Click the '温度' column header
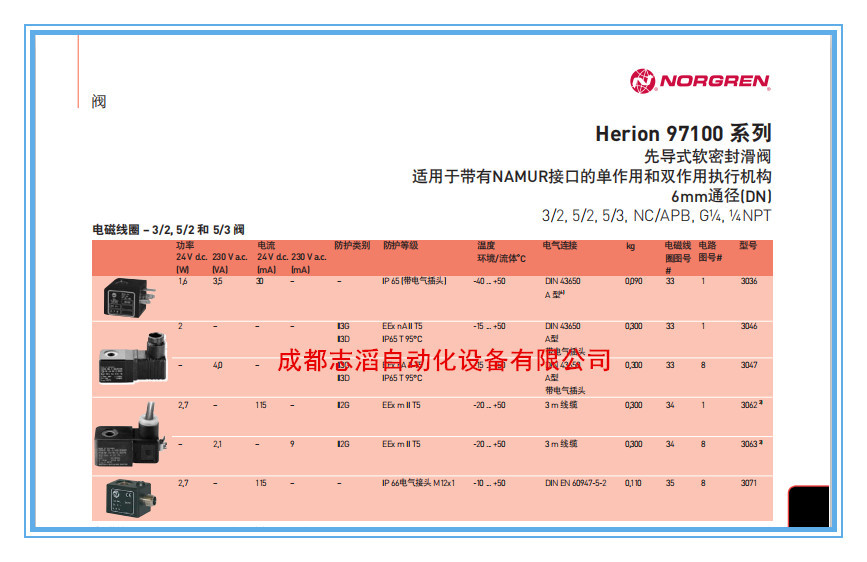 point(486,245)
